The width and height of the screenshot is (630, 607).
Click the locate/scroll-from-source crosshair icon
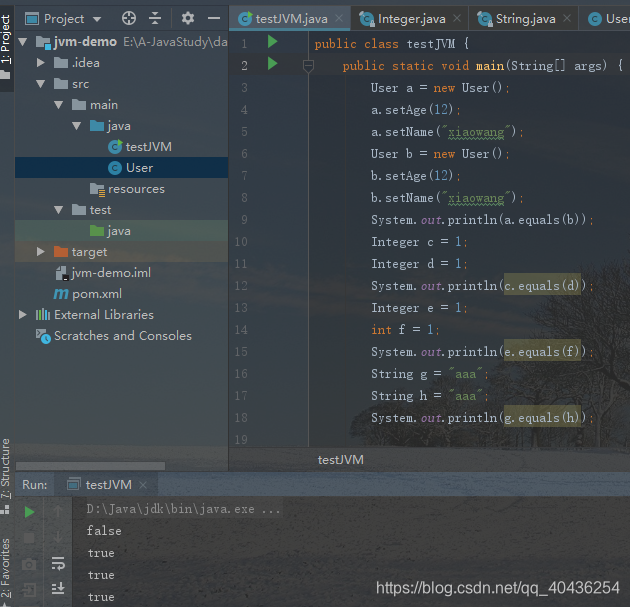click(x=129, y=18)
